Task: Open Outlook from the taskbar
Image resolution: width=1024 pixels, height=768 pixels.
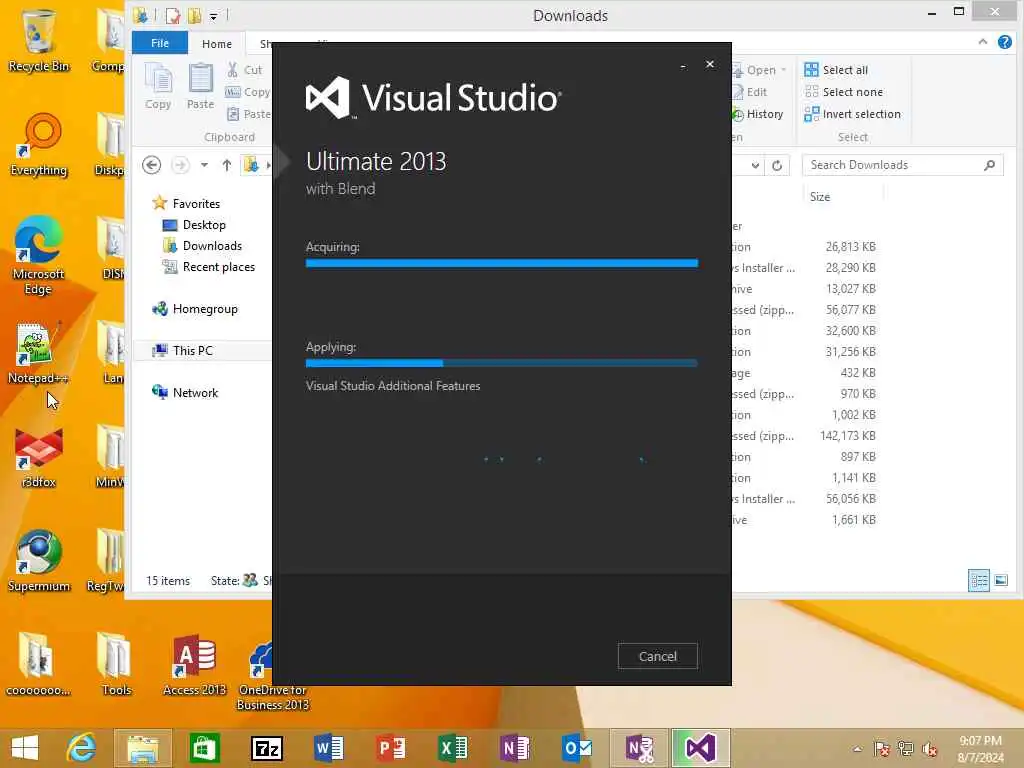Action: (577, 748)
